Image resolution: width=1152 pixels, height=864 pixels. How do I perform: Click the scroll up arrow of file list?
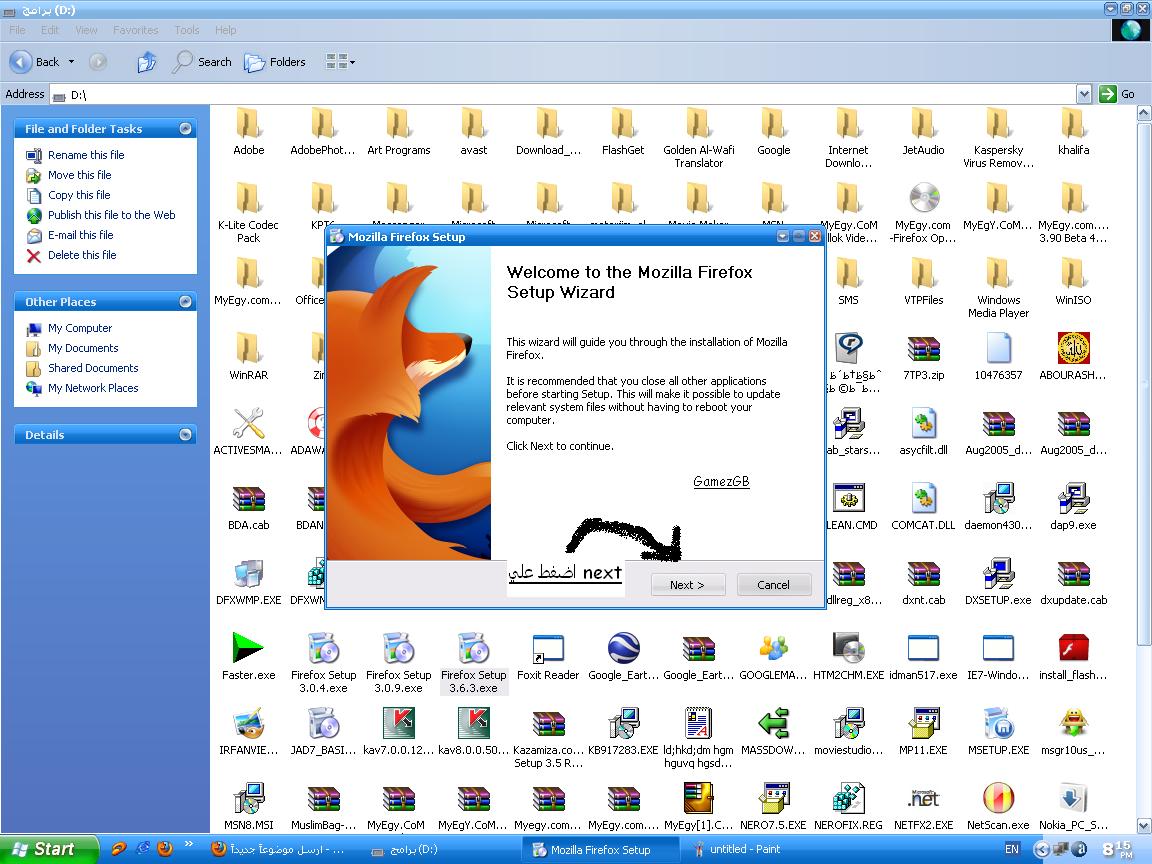(x=1144, y=113)
